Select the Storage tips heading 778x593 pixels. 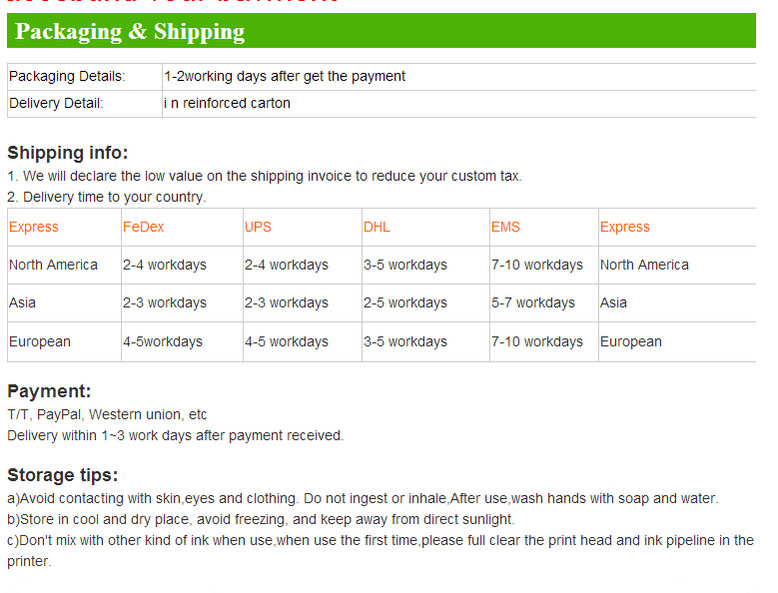(63, 475)
